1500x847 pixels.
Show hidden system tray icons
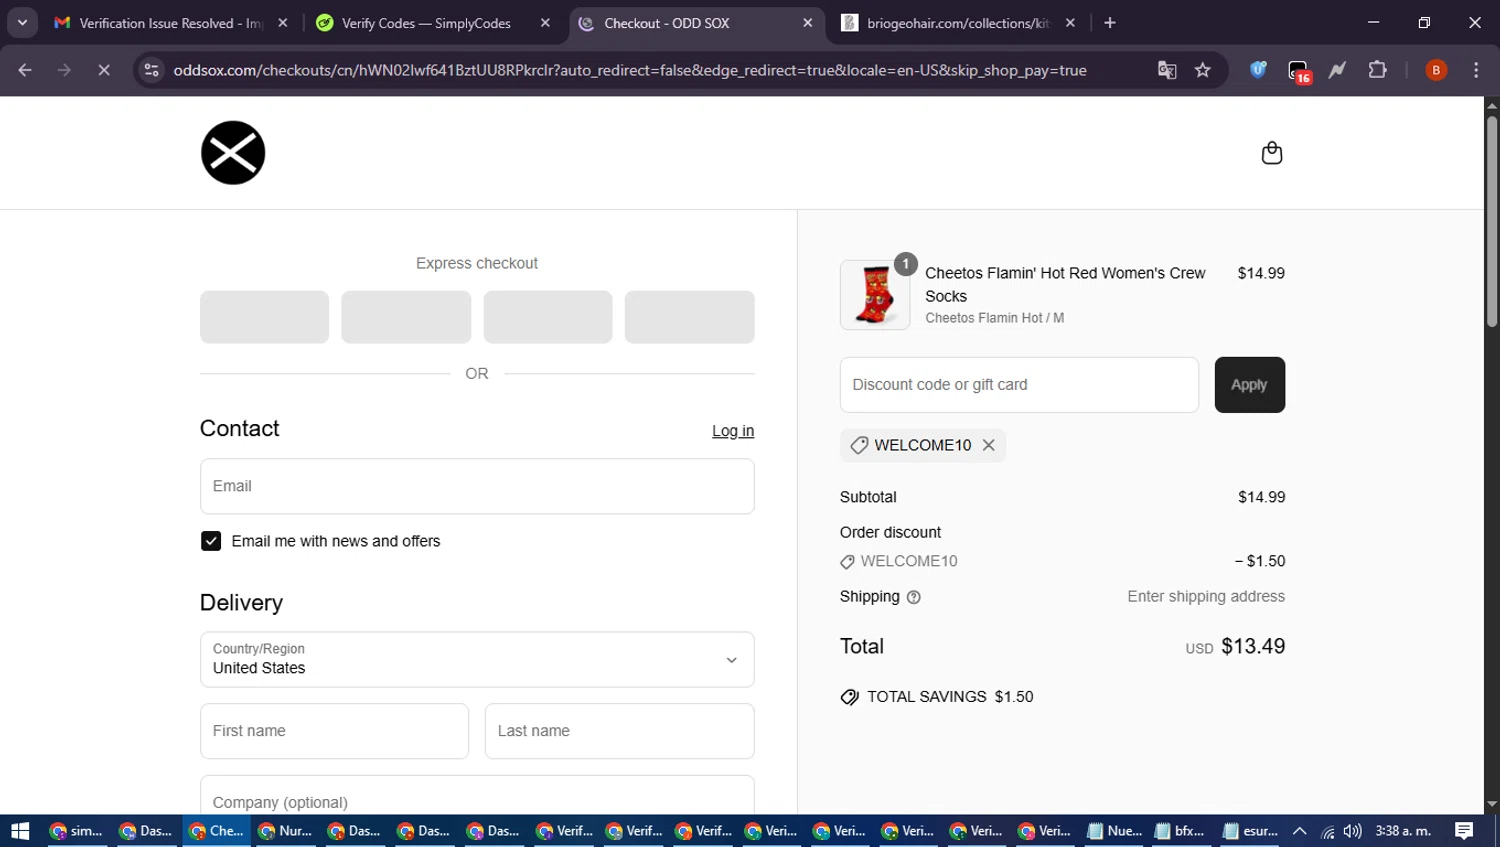1299,831
